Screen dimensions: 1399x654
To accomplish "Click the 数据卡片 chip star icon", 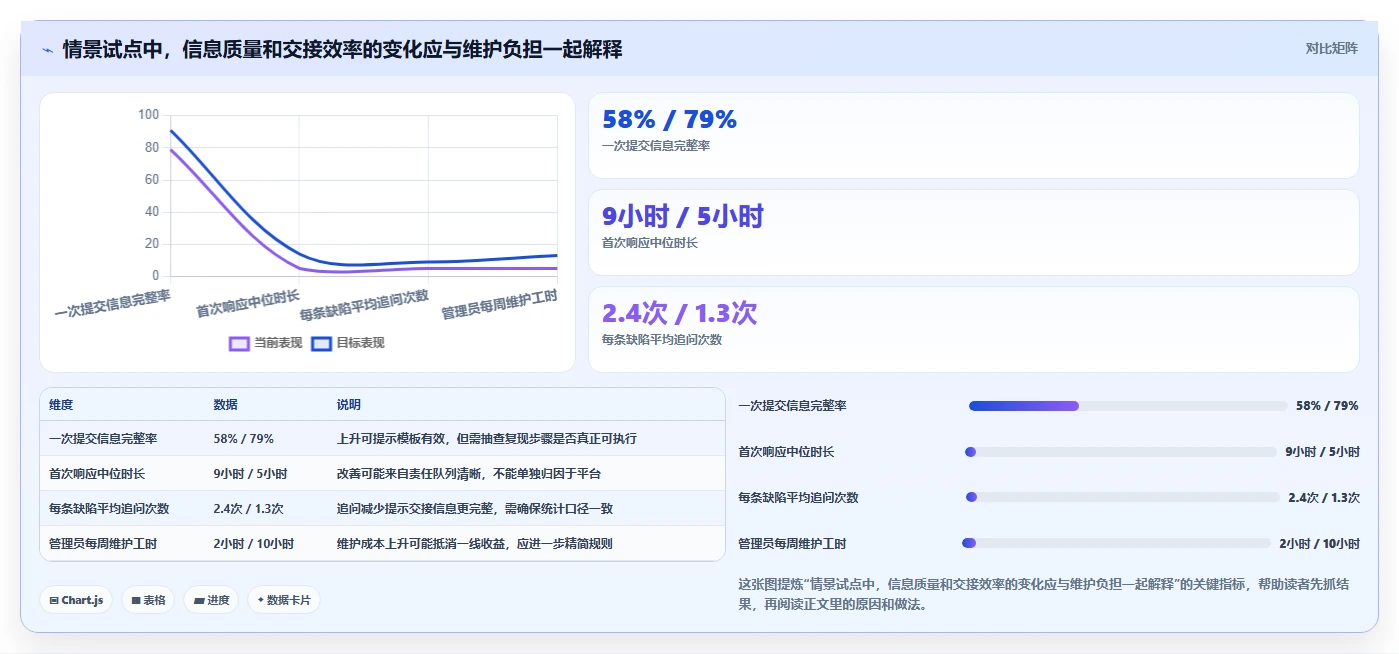I will pyautogui.click(x=261, y=600).
